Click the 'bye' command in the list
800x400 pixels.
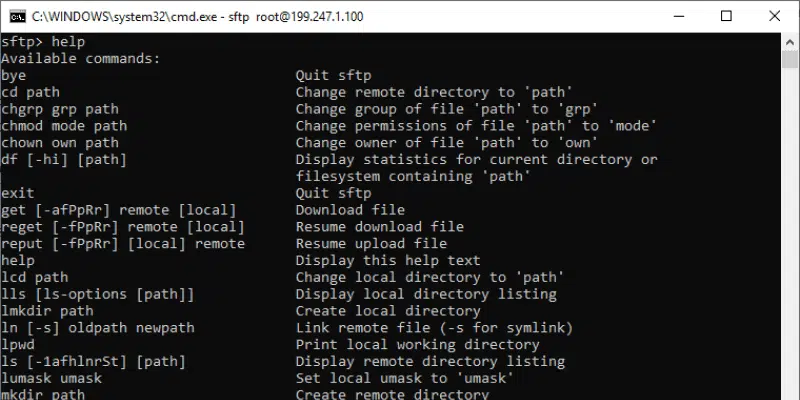click(14, 75)
